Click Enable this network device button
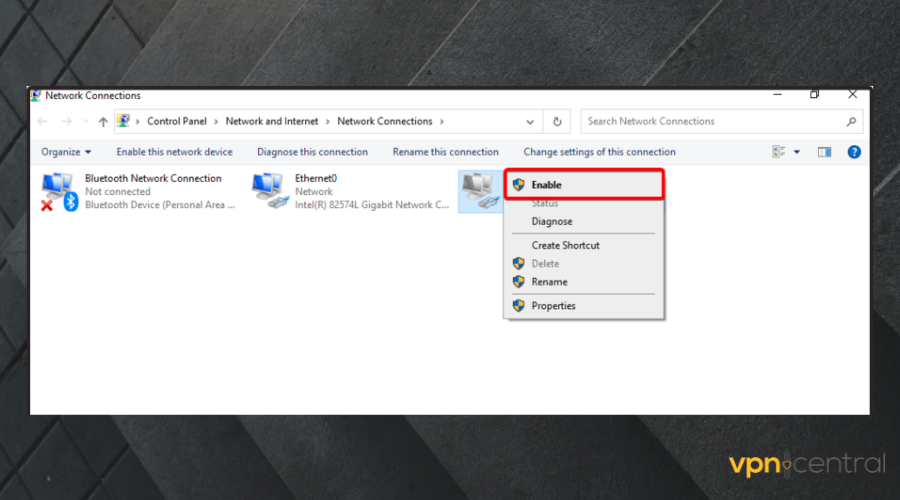Screen dimensions: 900x500 coord(174,152)
